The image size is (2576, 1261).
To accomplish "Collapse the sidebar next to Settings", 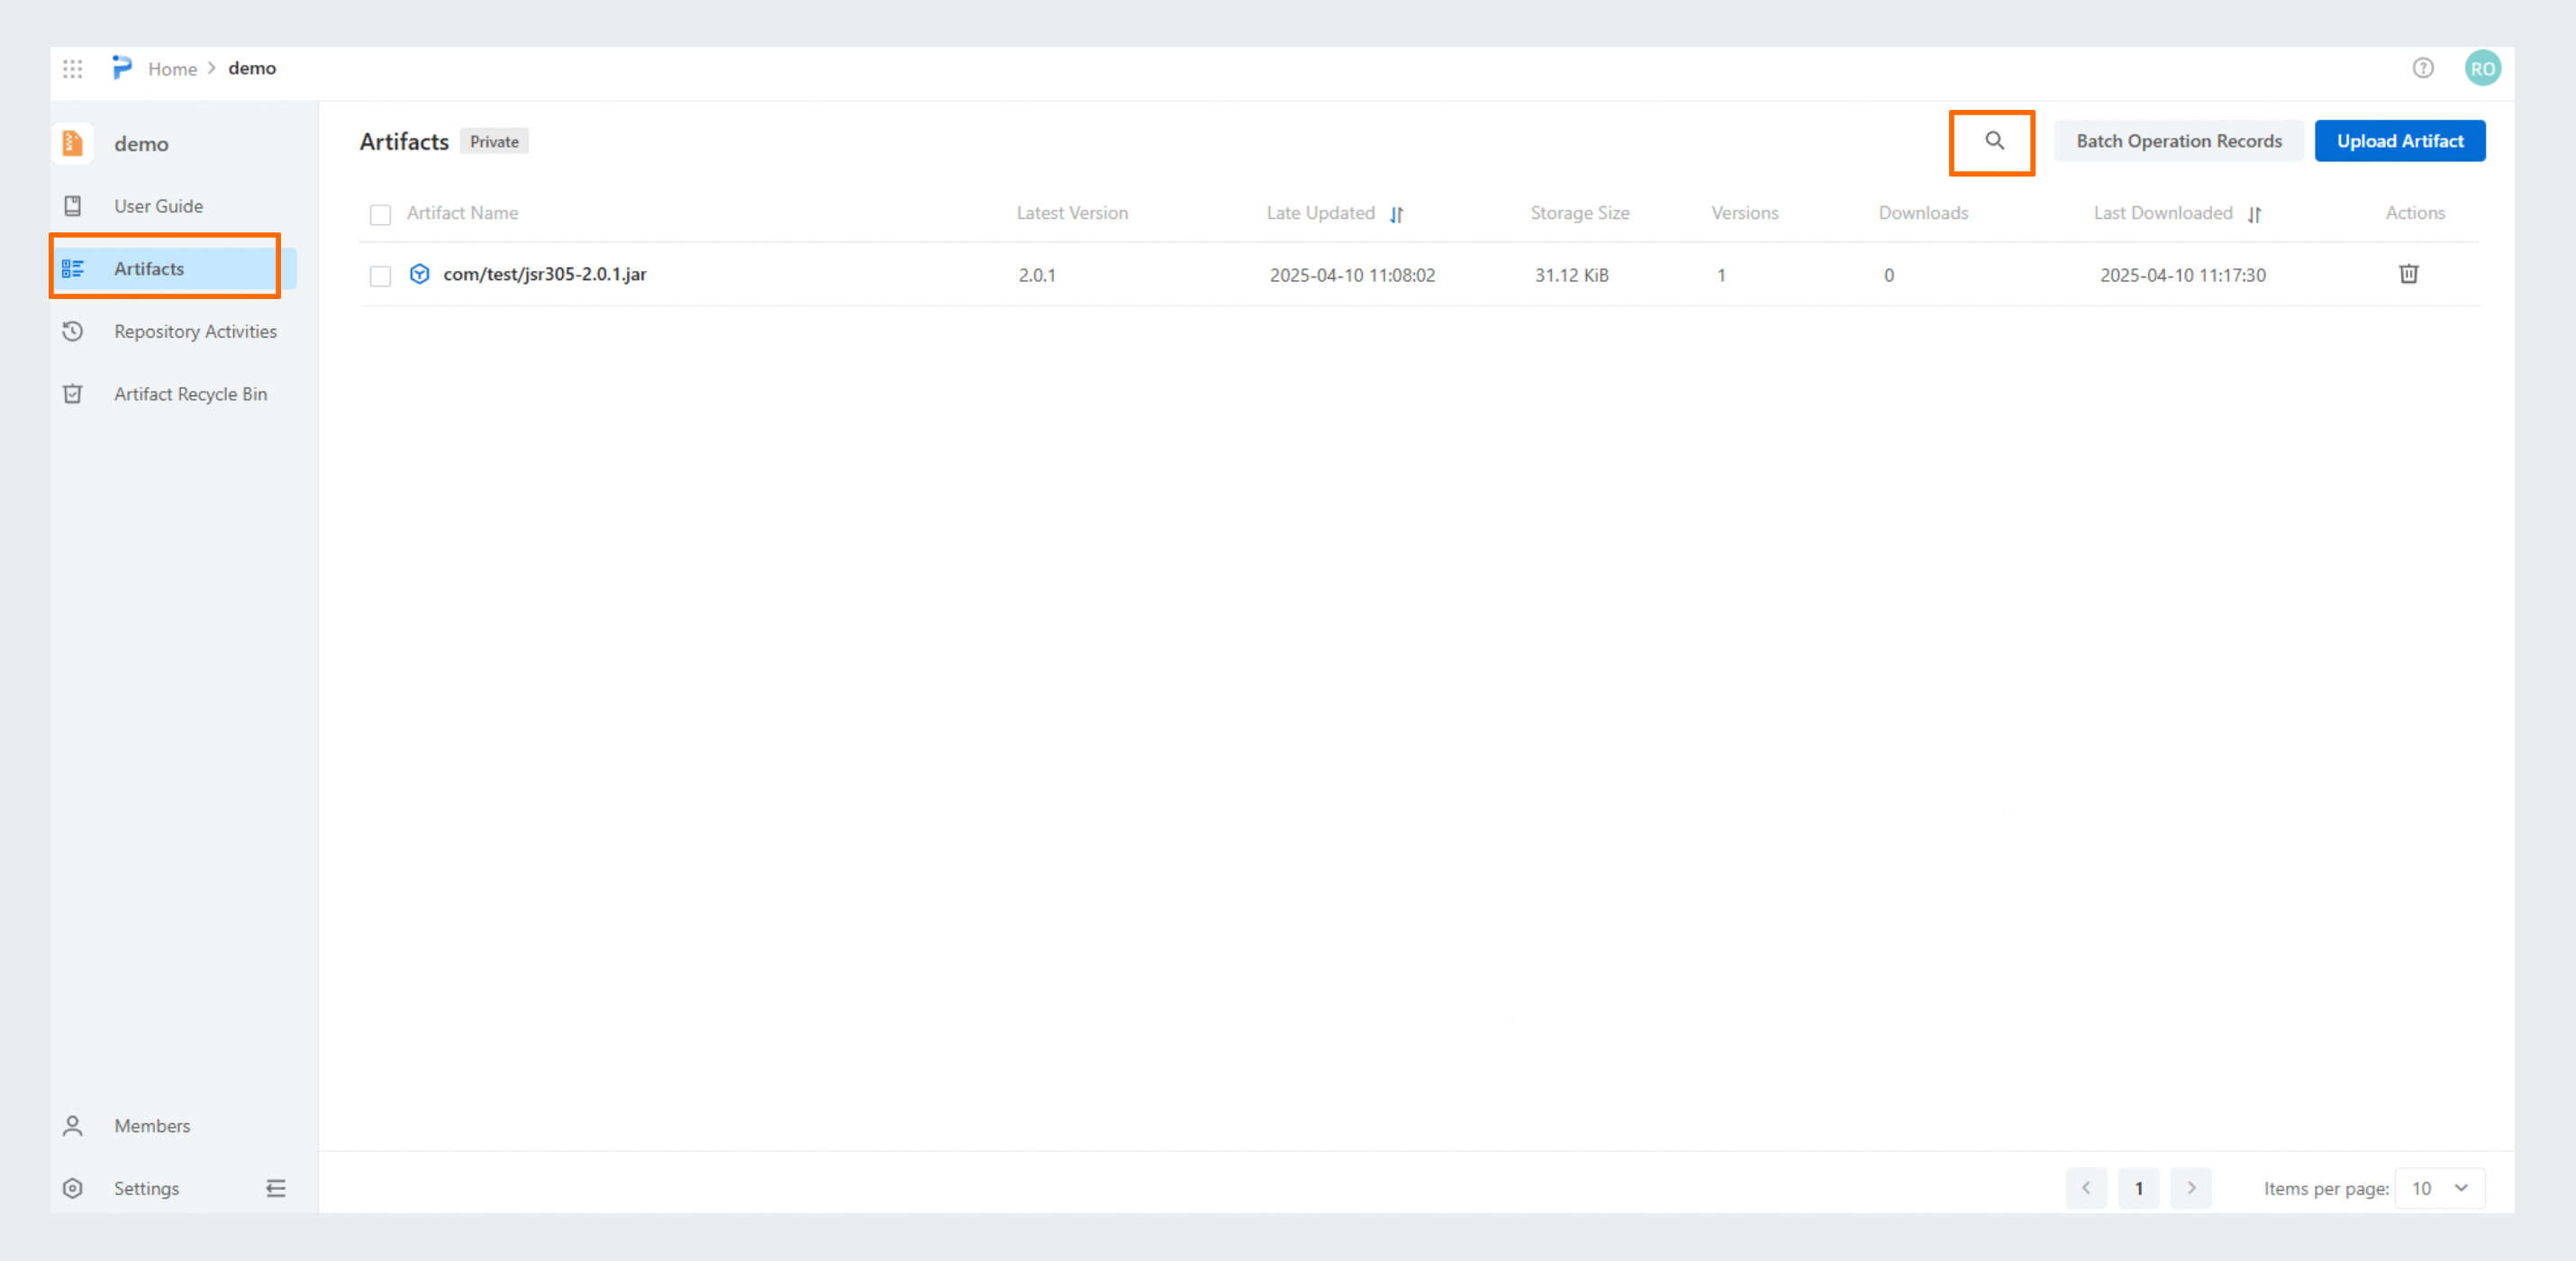I will click(x=276, y=1188).
